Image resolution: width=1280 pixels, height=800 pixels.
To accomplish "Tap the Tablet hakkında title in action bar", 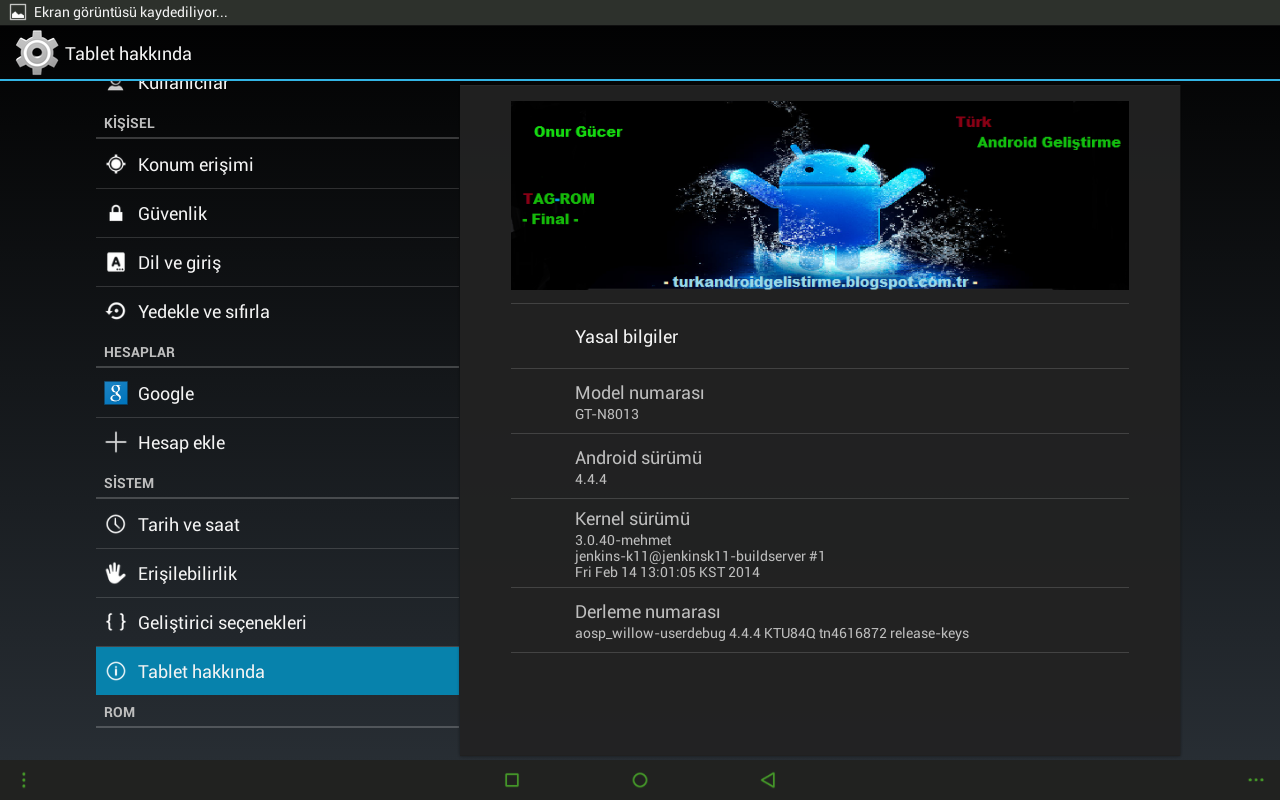I will coord(128,53).
